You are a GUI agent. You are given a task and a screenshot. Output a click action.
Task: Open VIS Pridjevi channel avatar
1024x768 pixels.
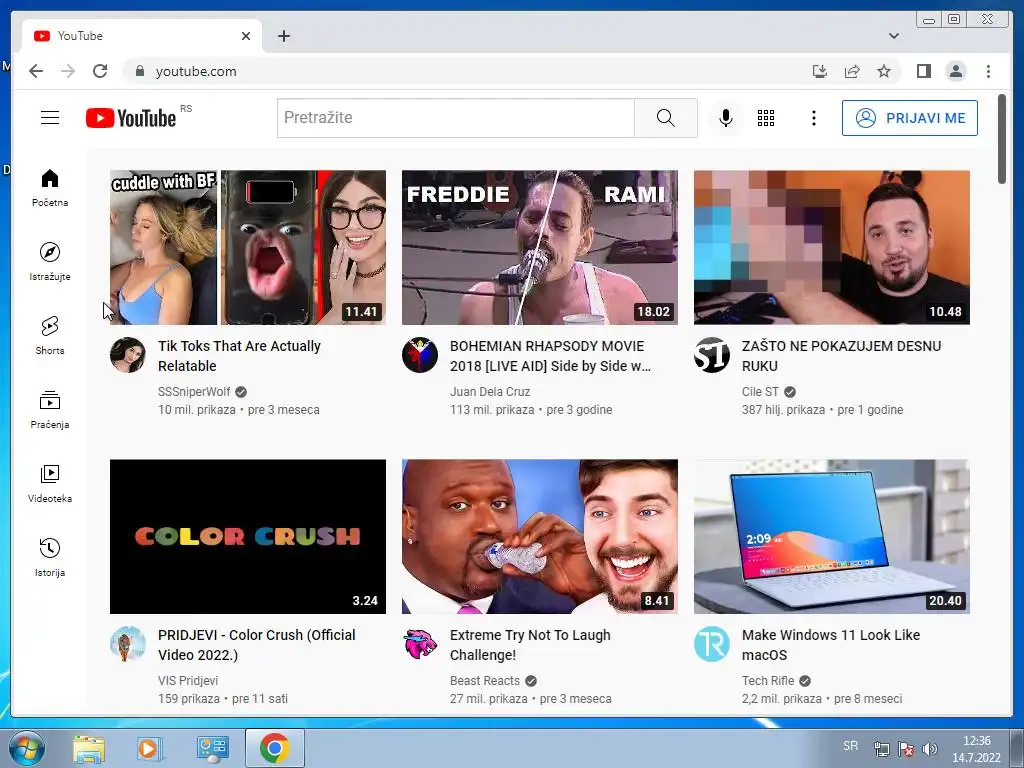click(x=127, y=644)
